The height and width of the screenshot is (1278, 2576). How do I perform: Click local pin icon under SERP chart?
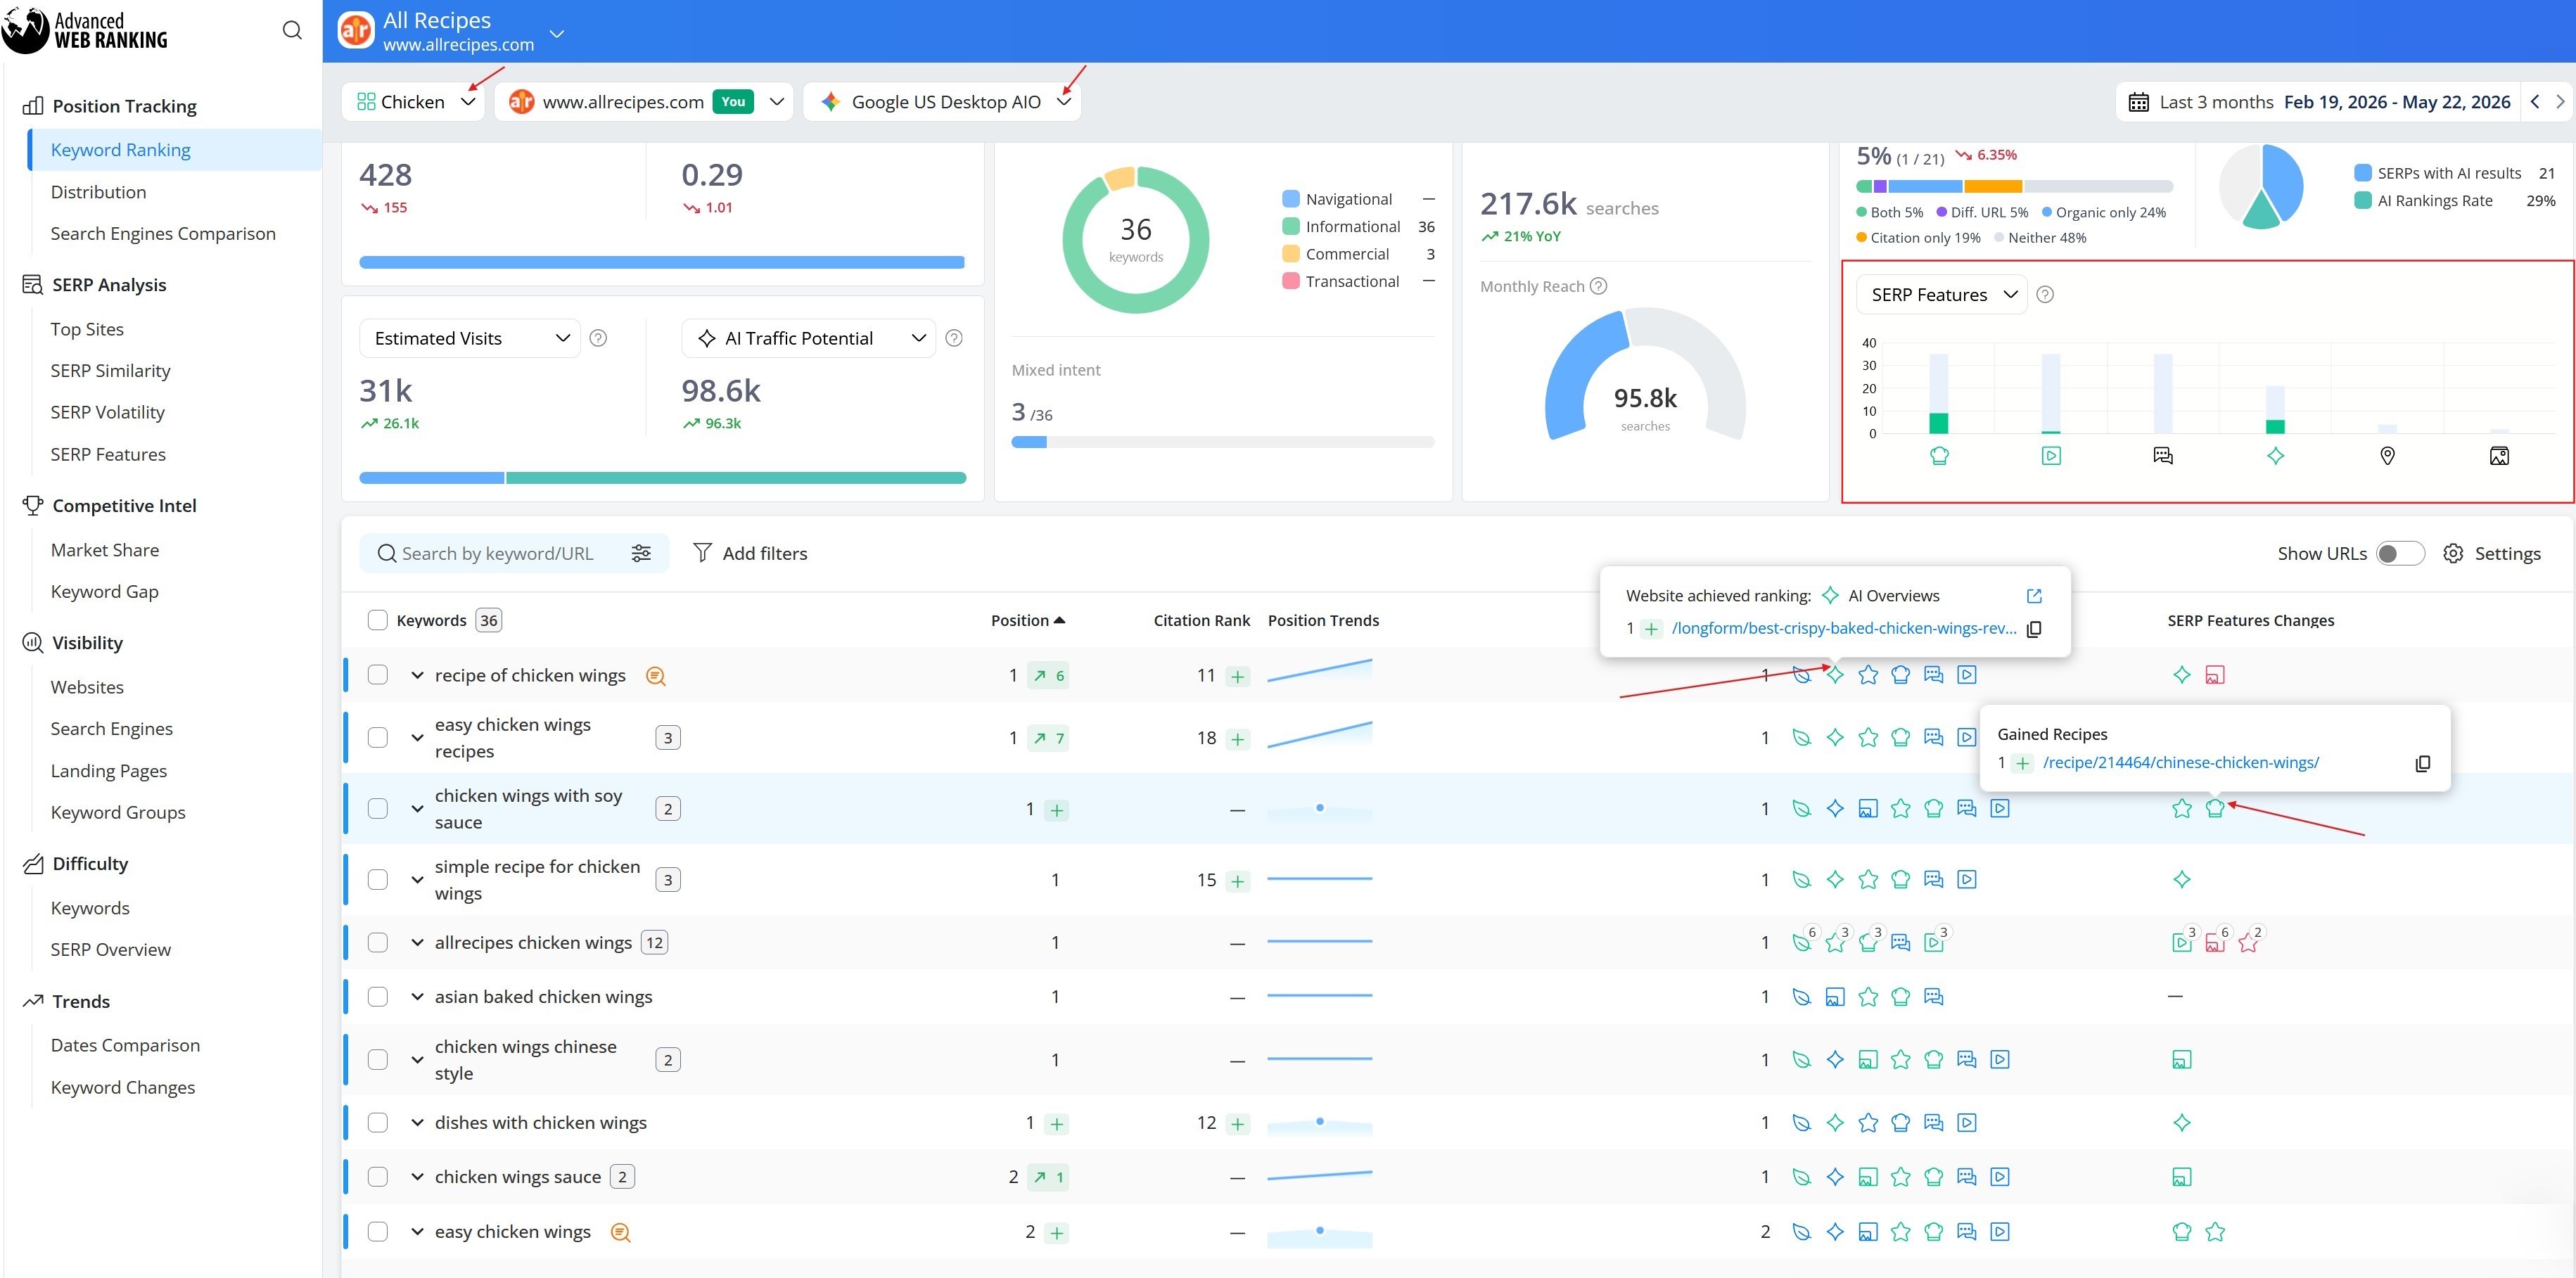[x=2387, y=456]
